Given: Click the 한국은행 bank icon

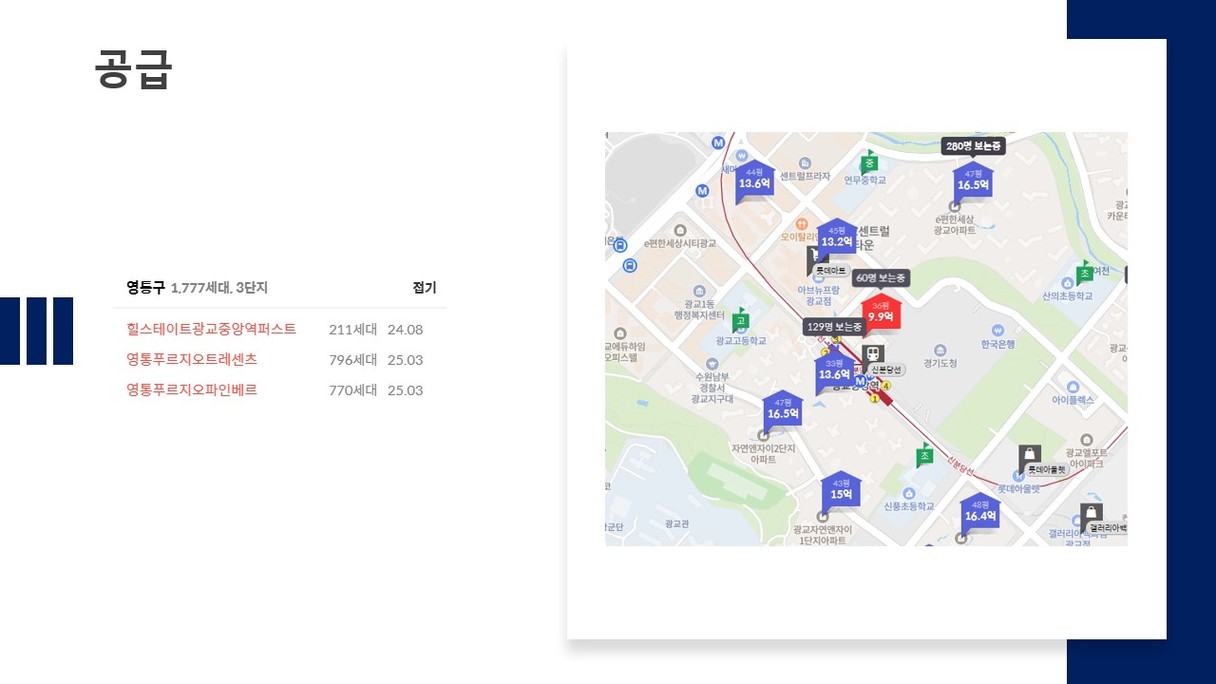Looking at the screenshot, I should (997, 330).
